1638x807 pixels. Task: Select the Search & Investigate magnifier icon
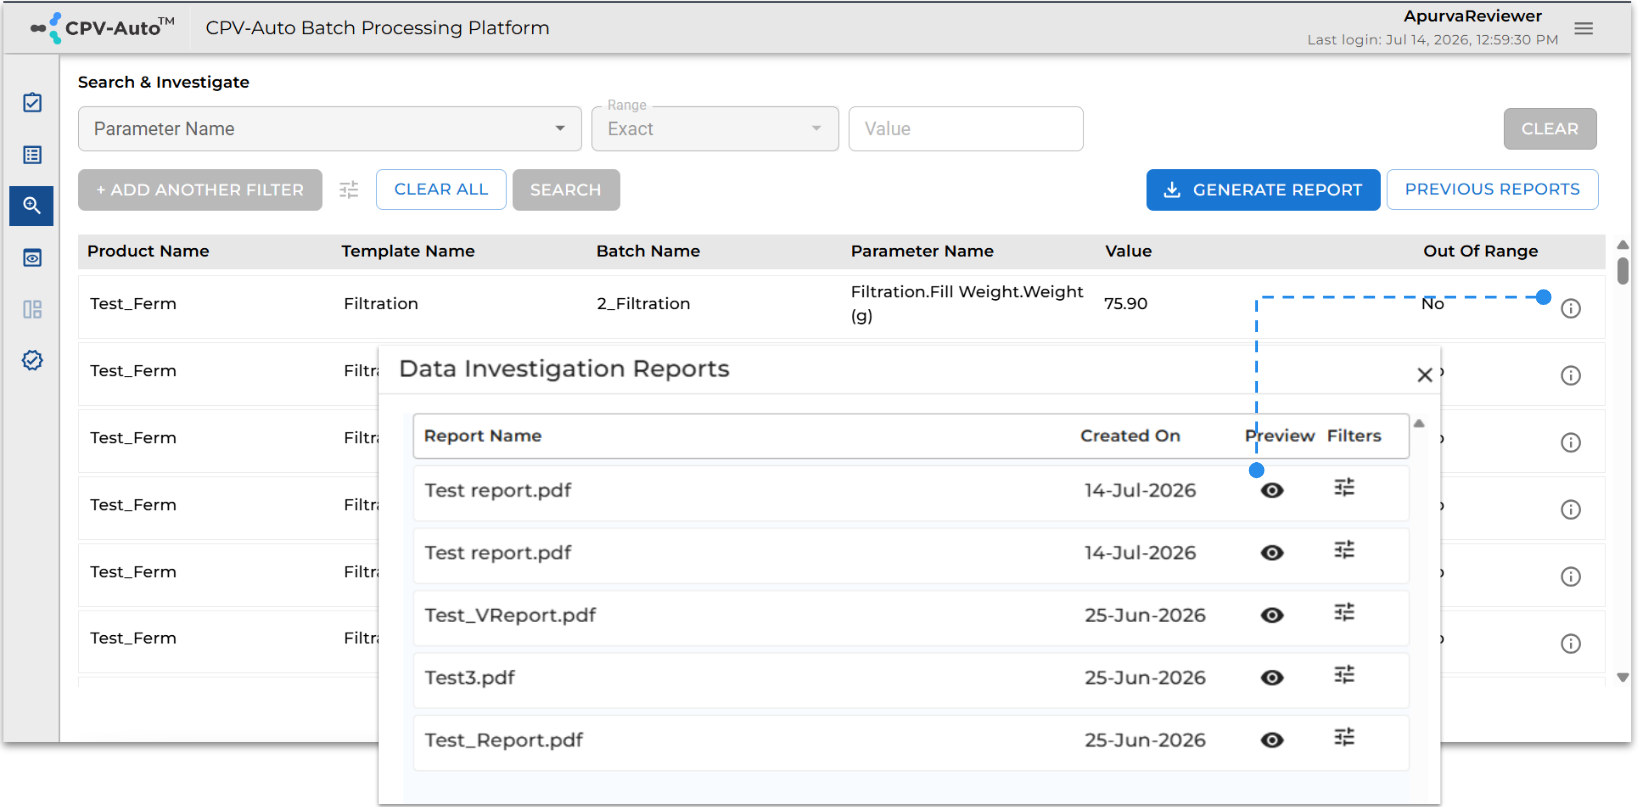[x=32, y=206]
